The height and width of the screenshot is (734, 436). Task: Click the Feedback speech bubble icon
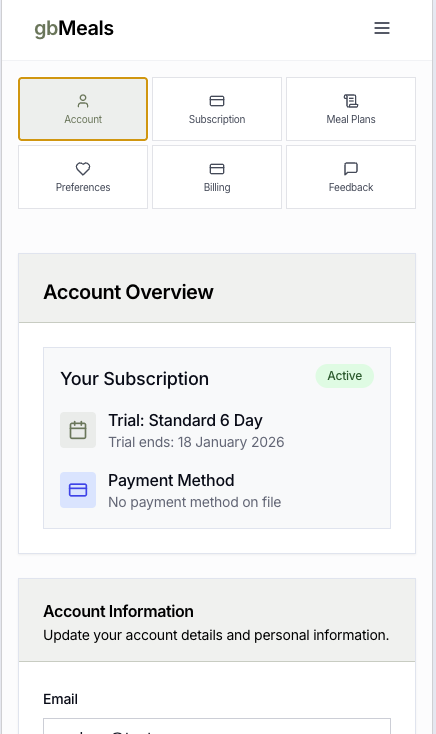pos(351,169)
